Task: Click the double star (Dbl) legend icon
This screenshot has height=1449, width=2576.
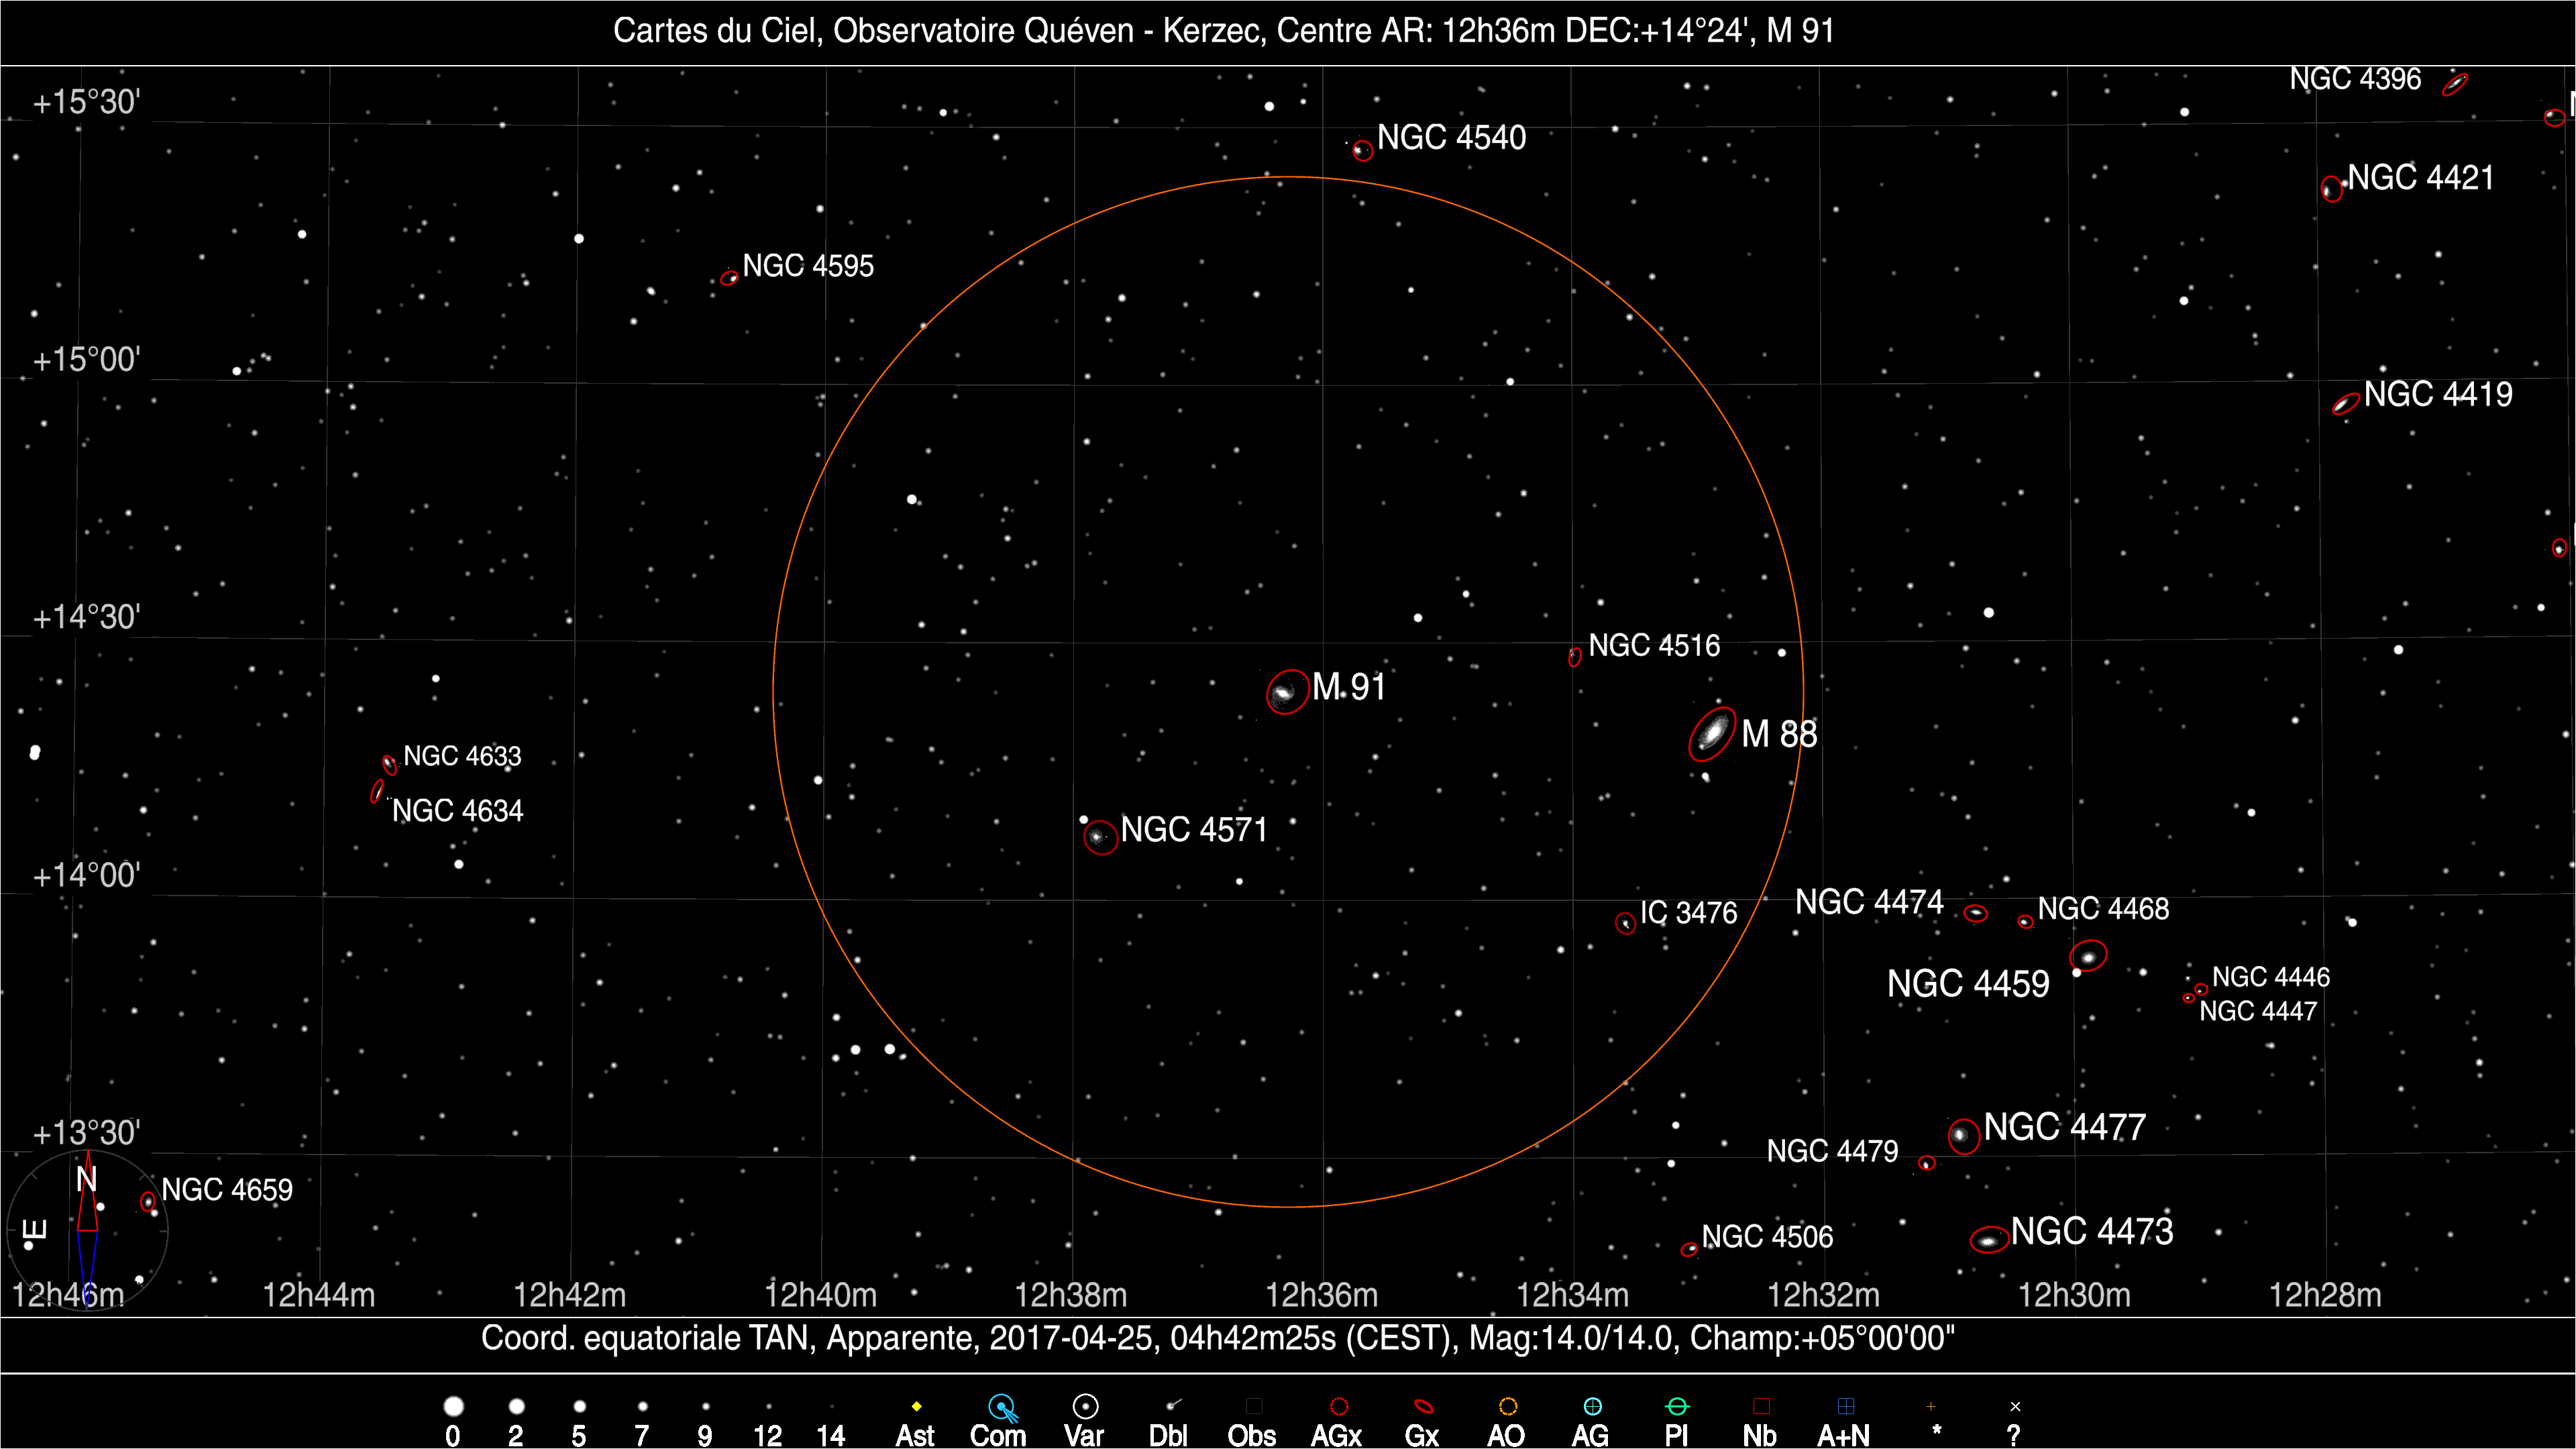Action: coord(1172,1406)
